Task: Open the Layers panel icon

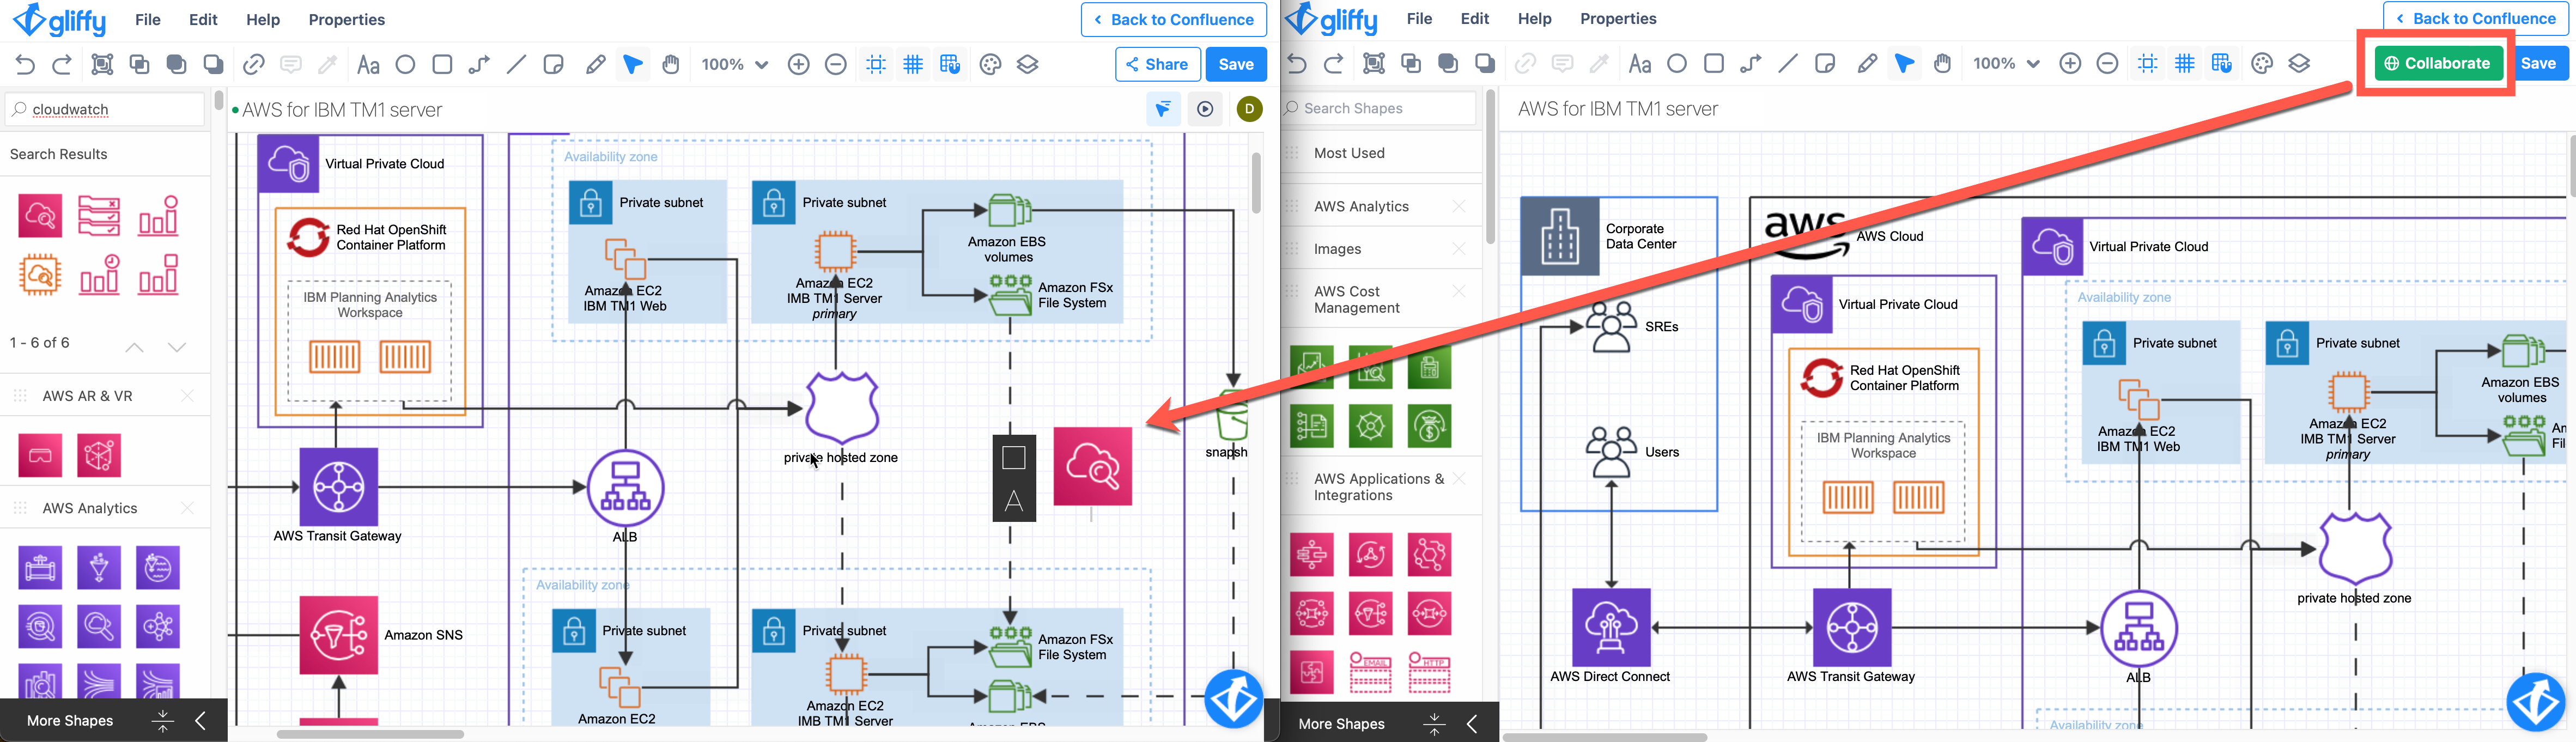Action: [x=1027, y=63]
